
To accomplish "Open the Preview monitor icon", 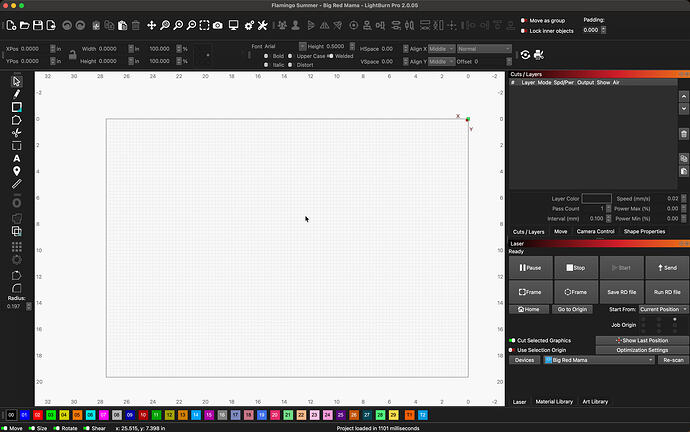I will (x=234, y=26).
